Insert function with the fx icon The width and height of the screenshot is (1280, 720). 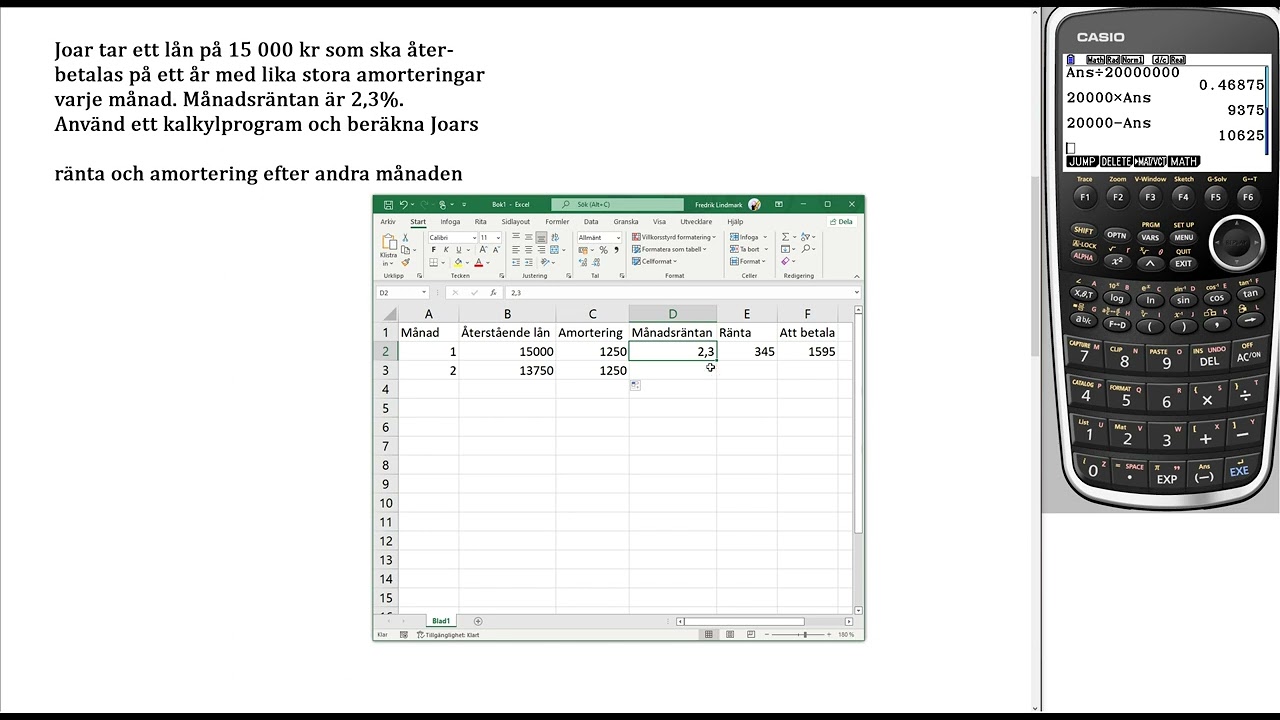pyautogui.click(x=493, y=292)
